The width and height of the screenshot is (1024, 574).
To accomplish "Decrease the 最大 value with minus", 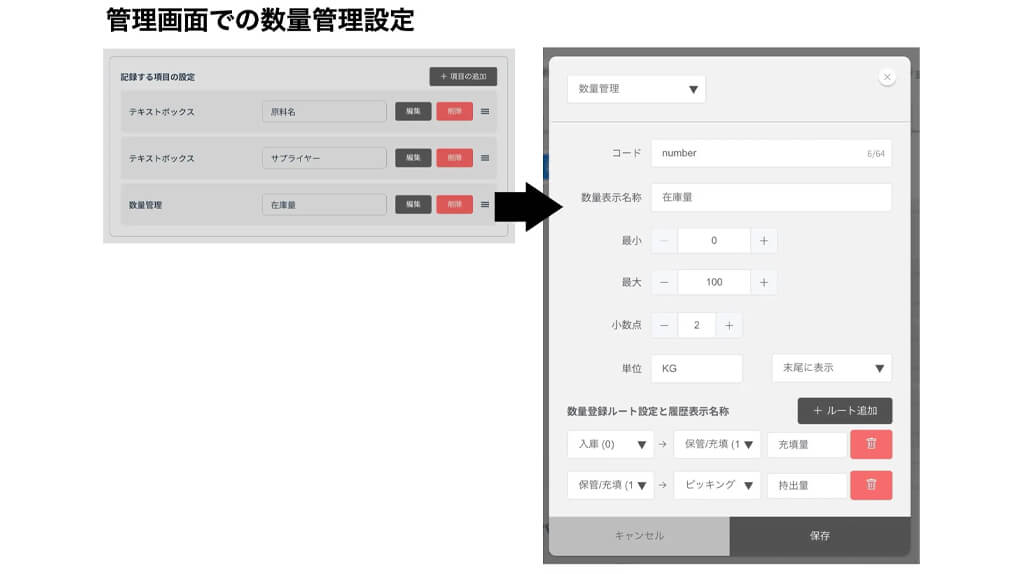I will [664, 283].
